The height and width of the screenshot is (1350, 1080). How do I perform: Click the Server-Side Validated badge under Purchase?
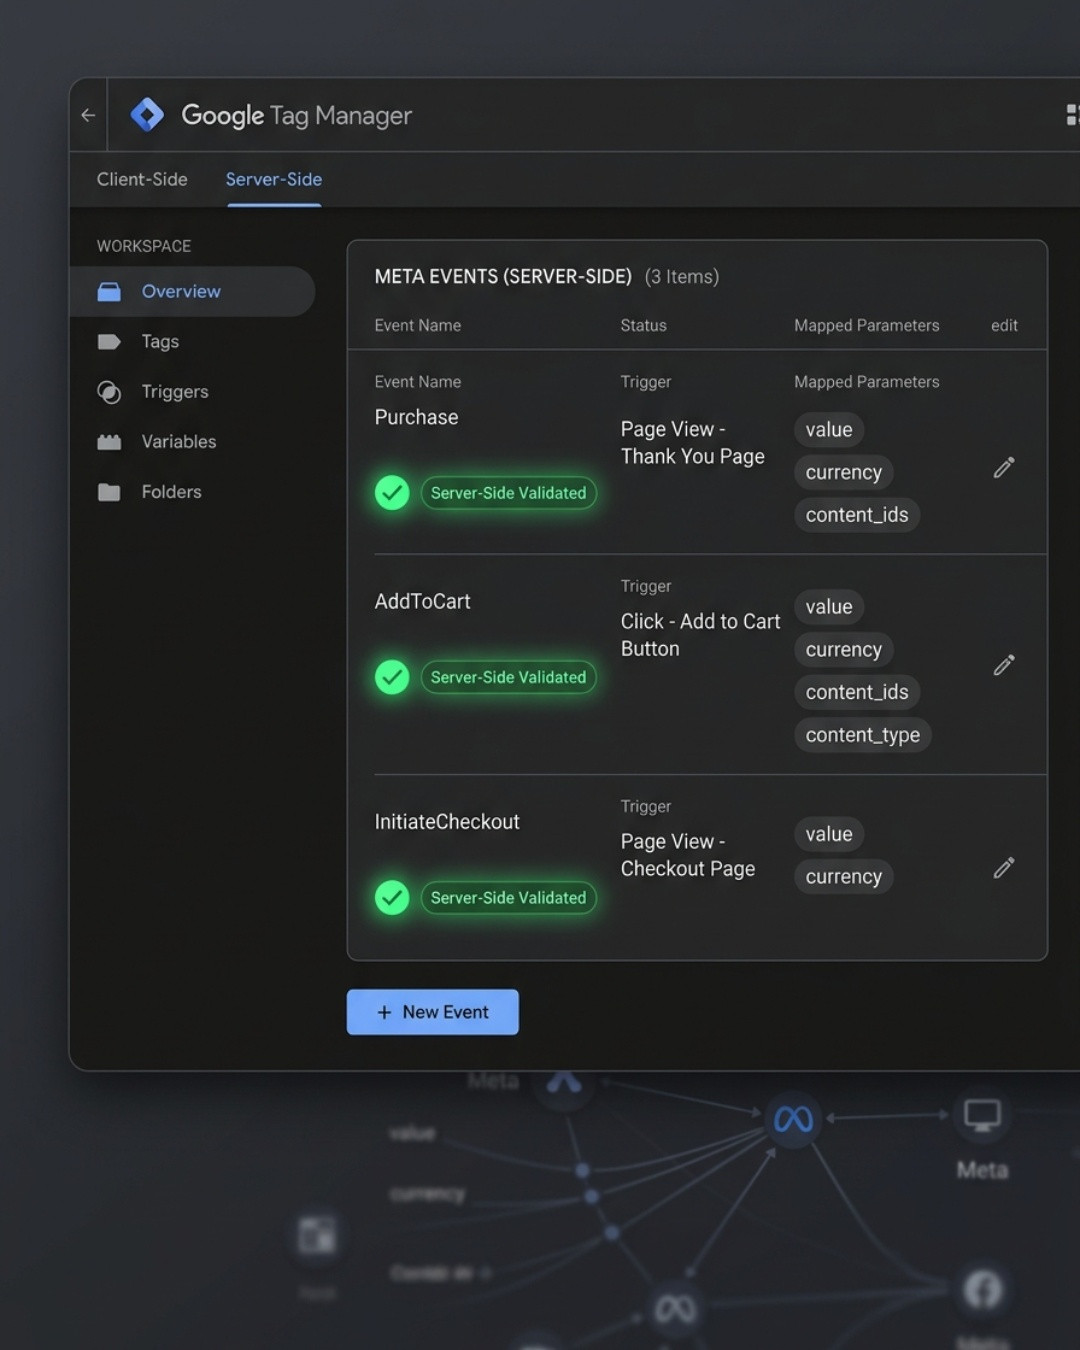pyautogui.click(x=508, y=492)
